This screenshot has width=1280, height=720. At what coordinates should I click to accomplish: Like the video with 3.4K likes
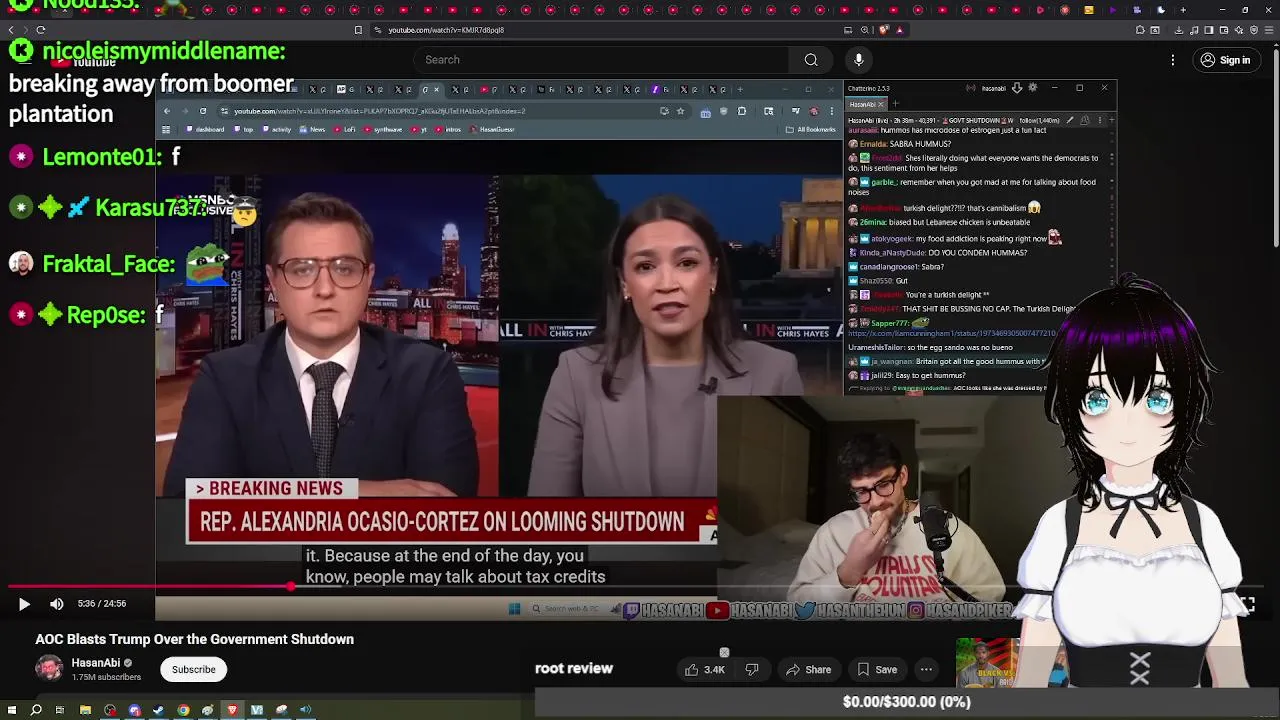[x=705, y=670]
